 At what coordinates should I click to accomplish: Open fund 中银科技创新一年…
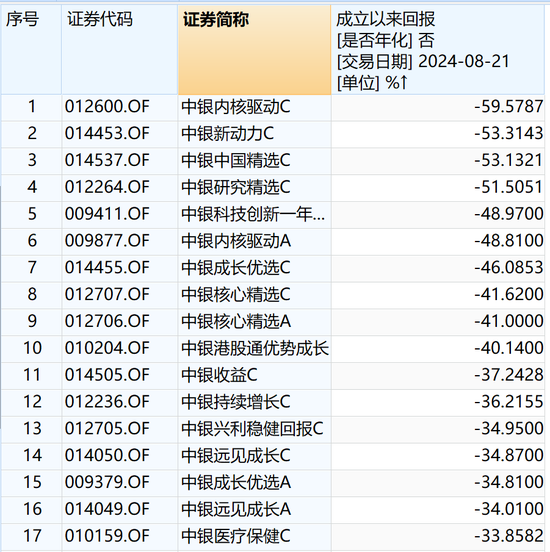253,214
